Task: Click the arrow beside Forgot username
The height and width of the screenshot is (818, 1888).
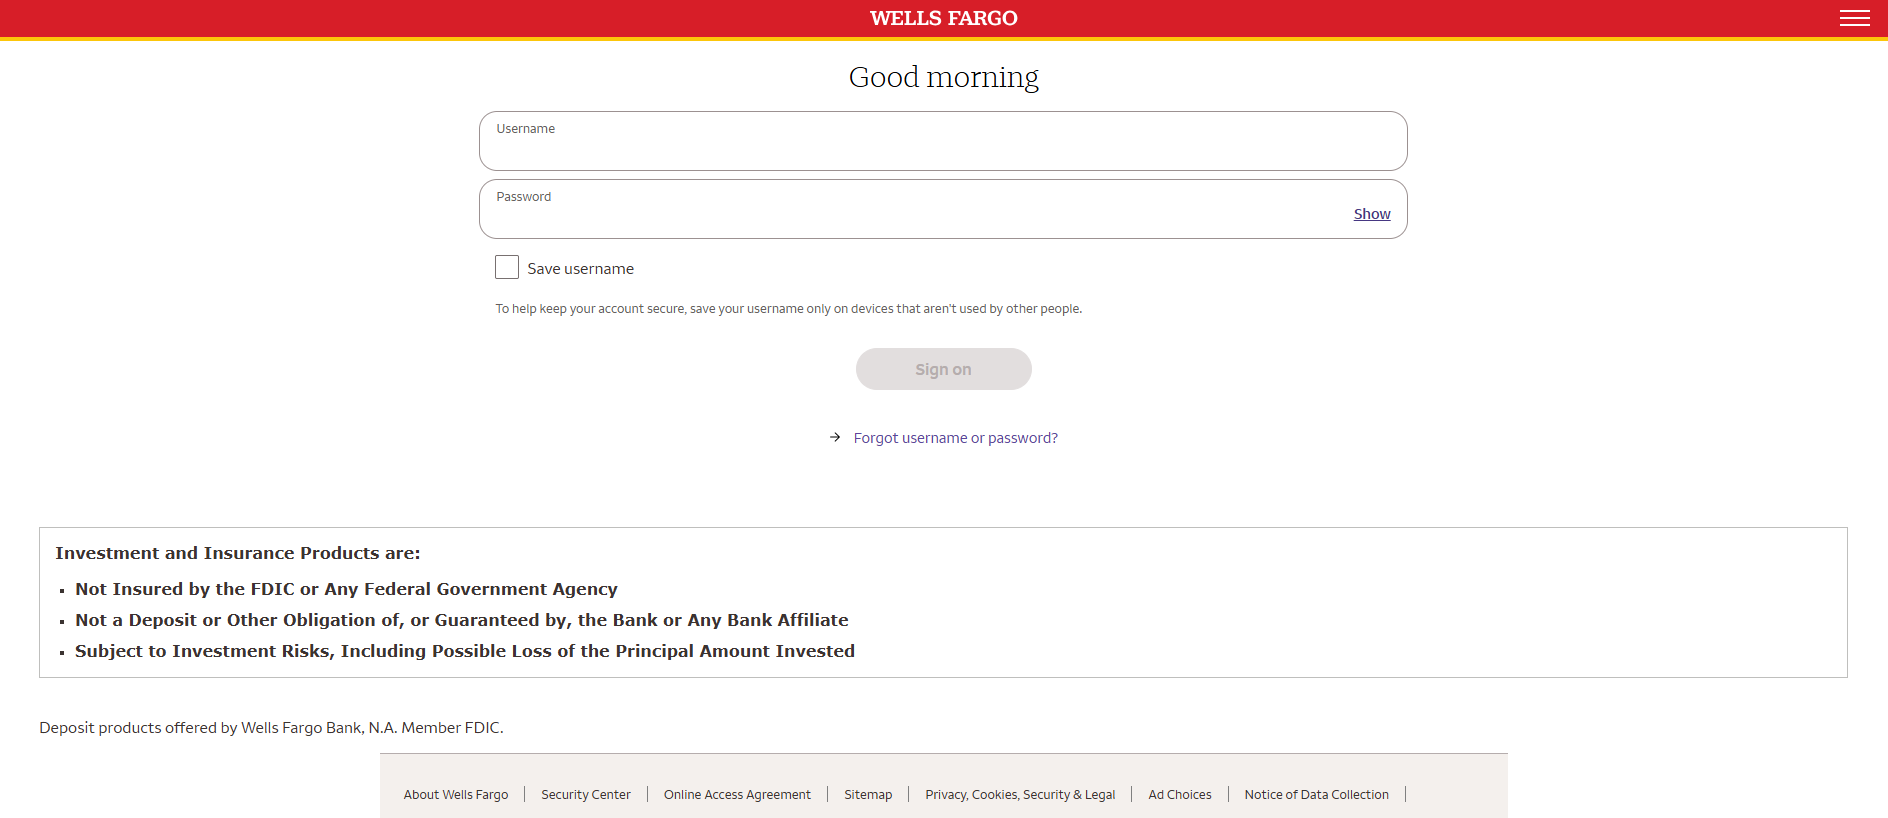Action: [835, 437]
